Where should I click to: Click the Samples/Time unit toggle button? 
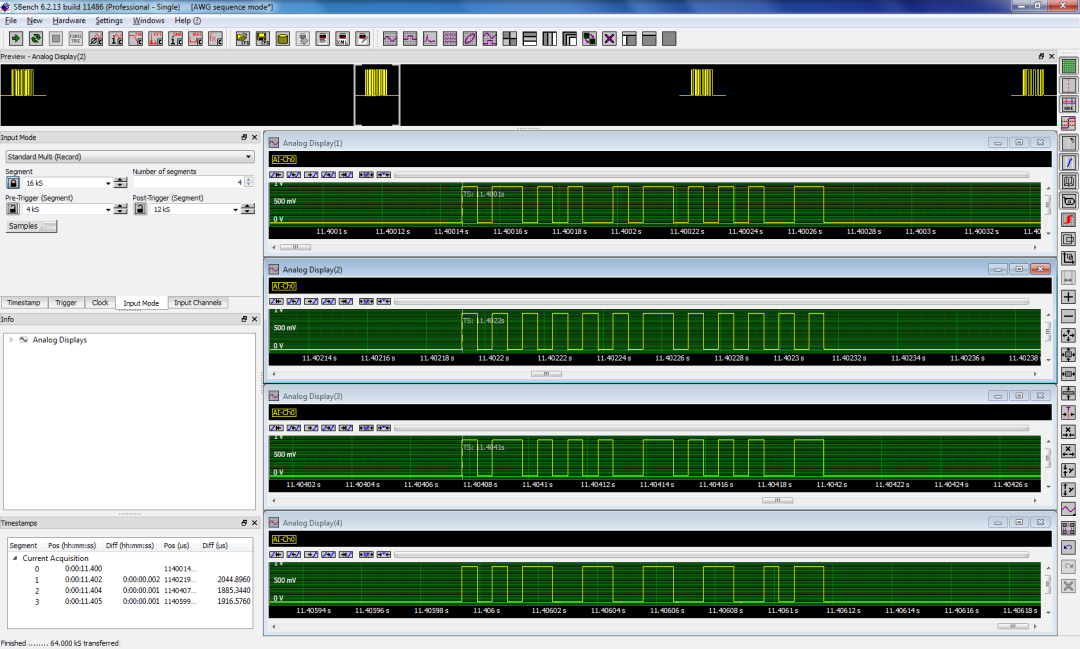tap(32, 227)
